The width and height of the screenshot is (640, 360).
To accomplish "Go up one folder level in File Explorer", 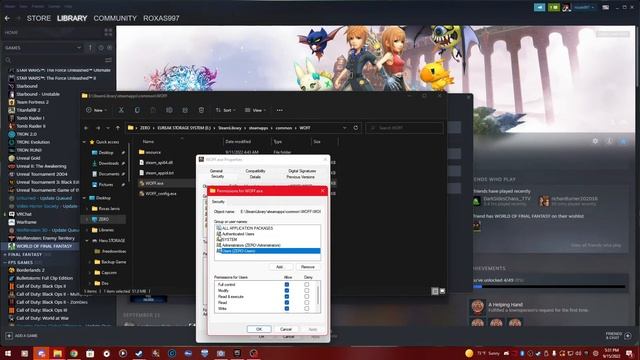I will coord(118,128).
